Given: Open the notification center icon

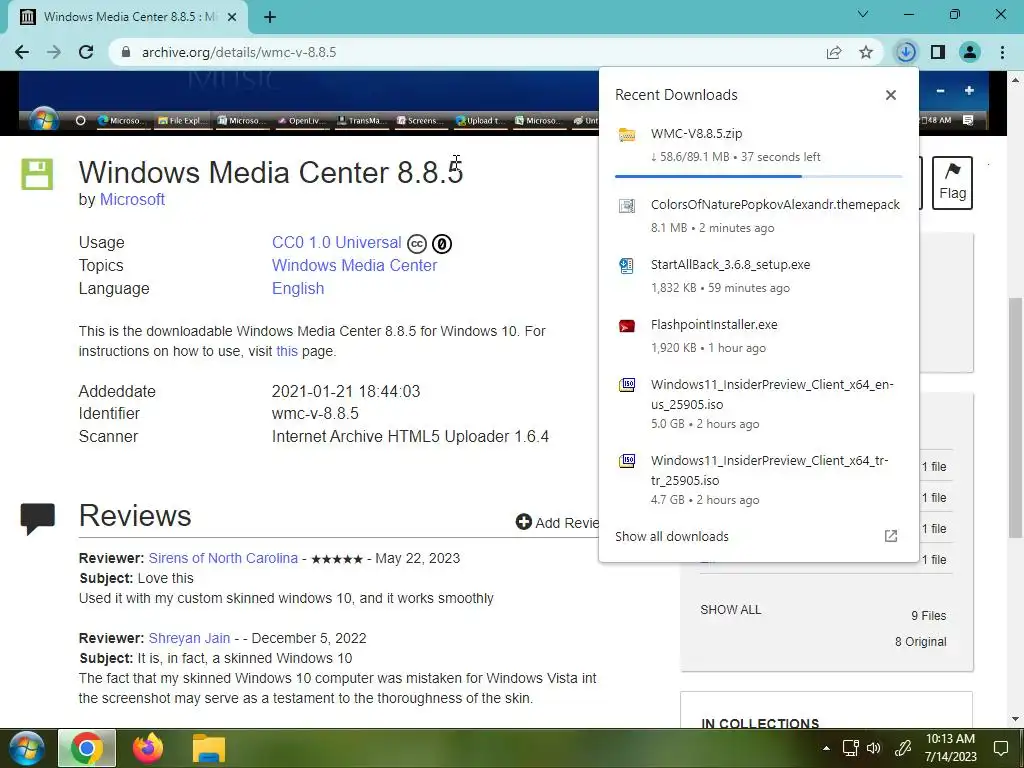Looking at the screenshot, I should click(x=1001, y=748).
